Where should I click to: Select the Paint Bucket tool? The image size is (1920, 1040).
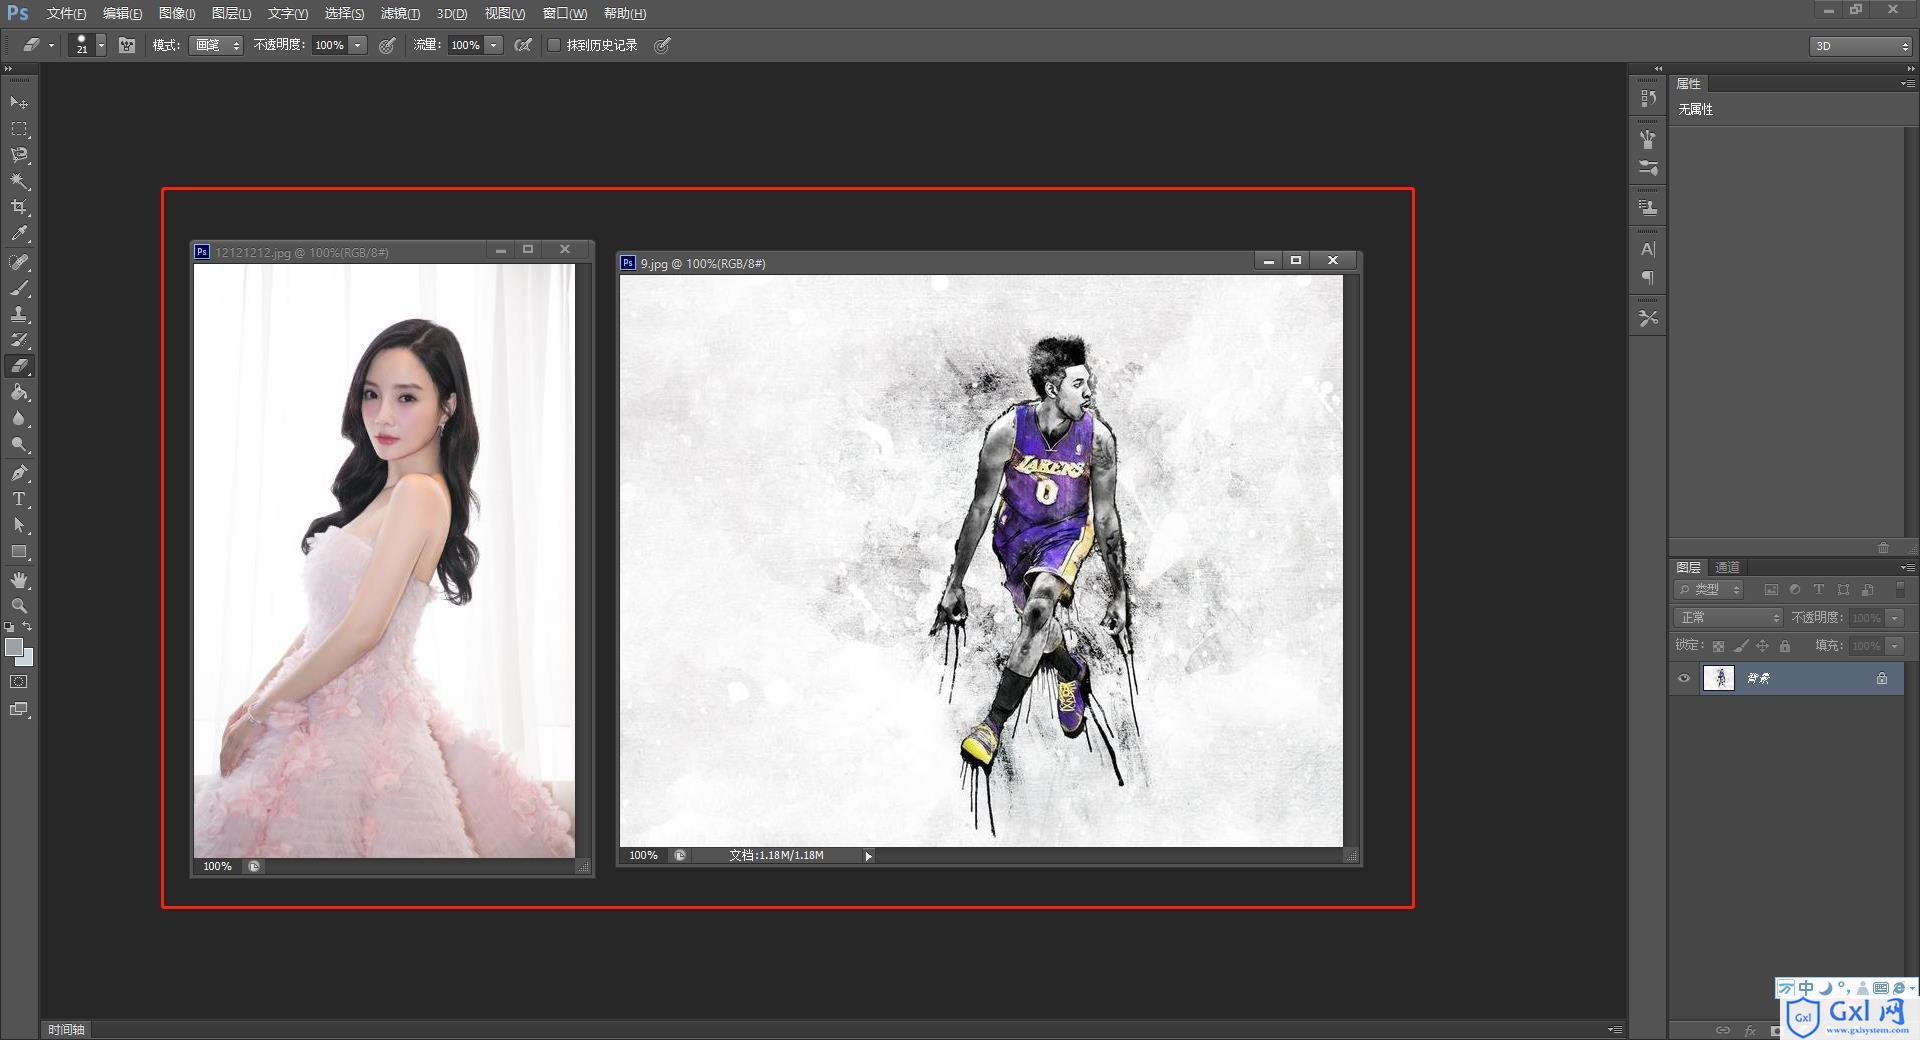point(19,392)
